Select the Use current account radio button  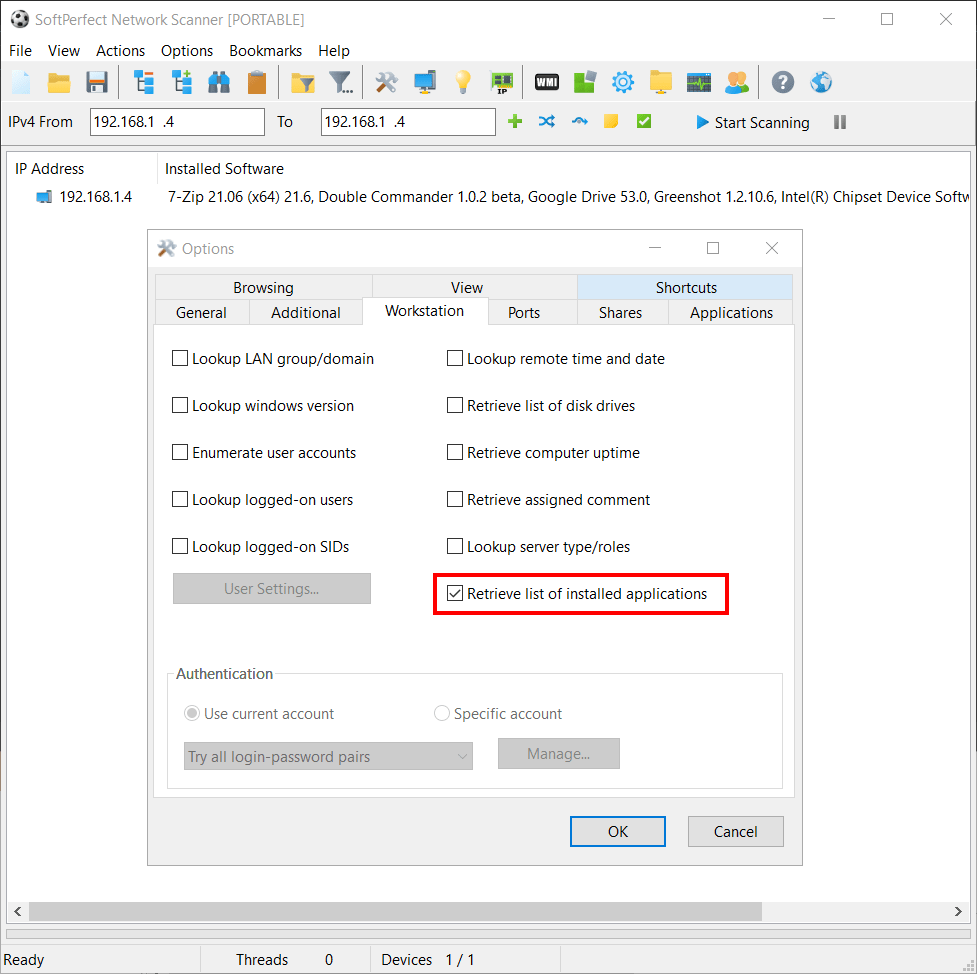click(x=192, y=714)
